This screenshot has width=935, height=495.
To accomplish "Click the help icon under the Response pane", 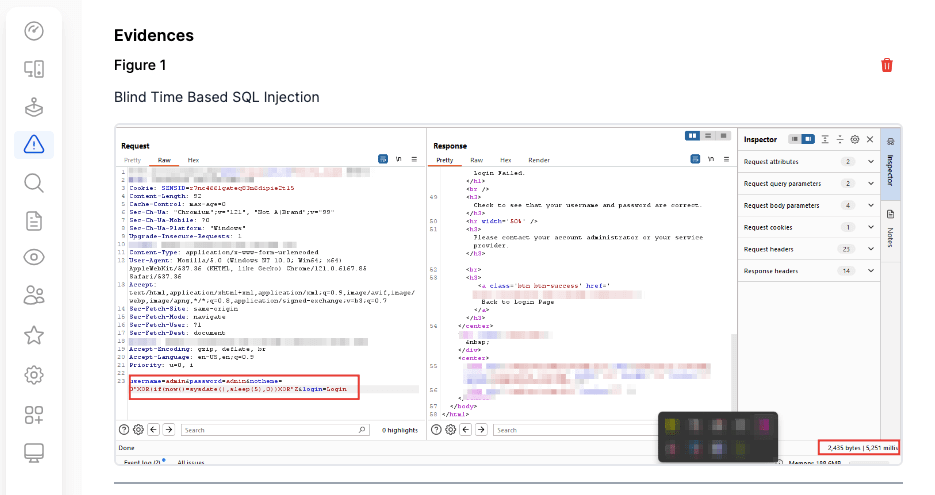I will (x=436, y=429).
